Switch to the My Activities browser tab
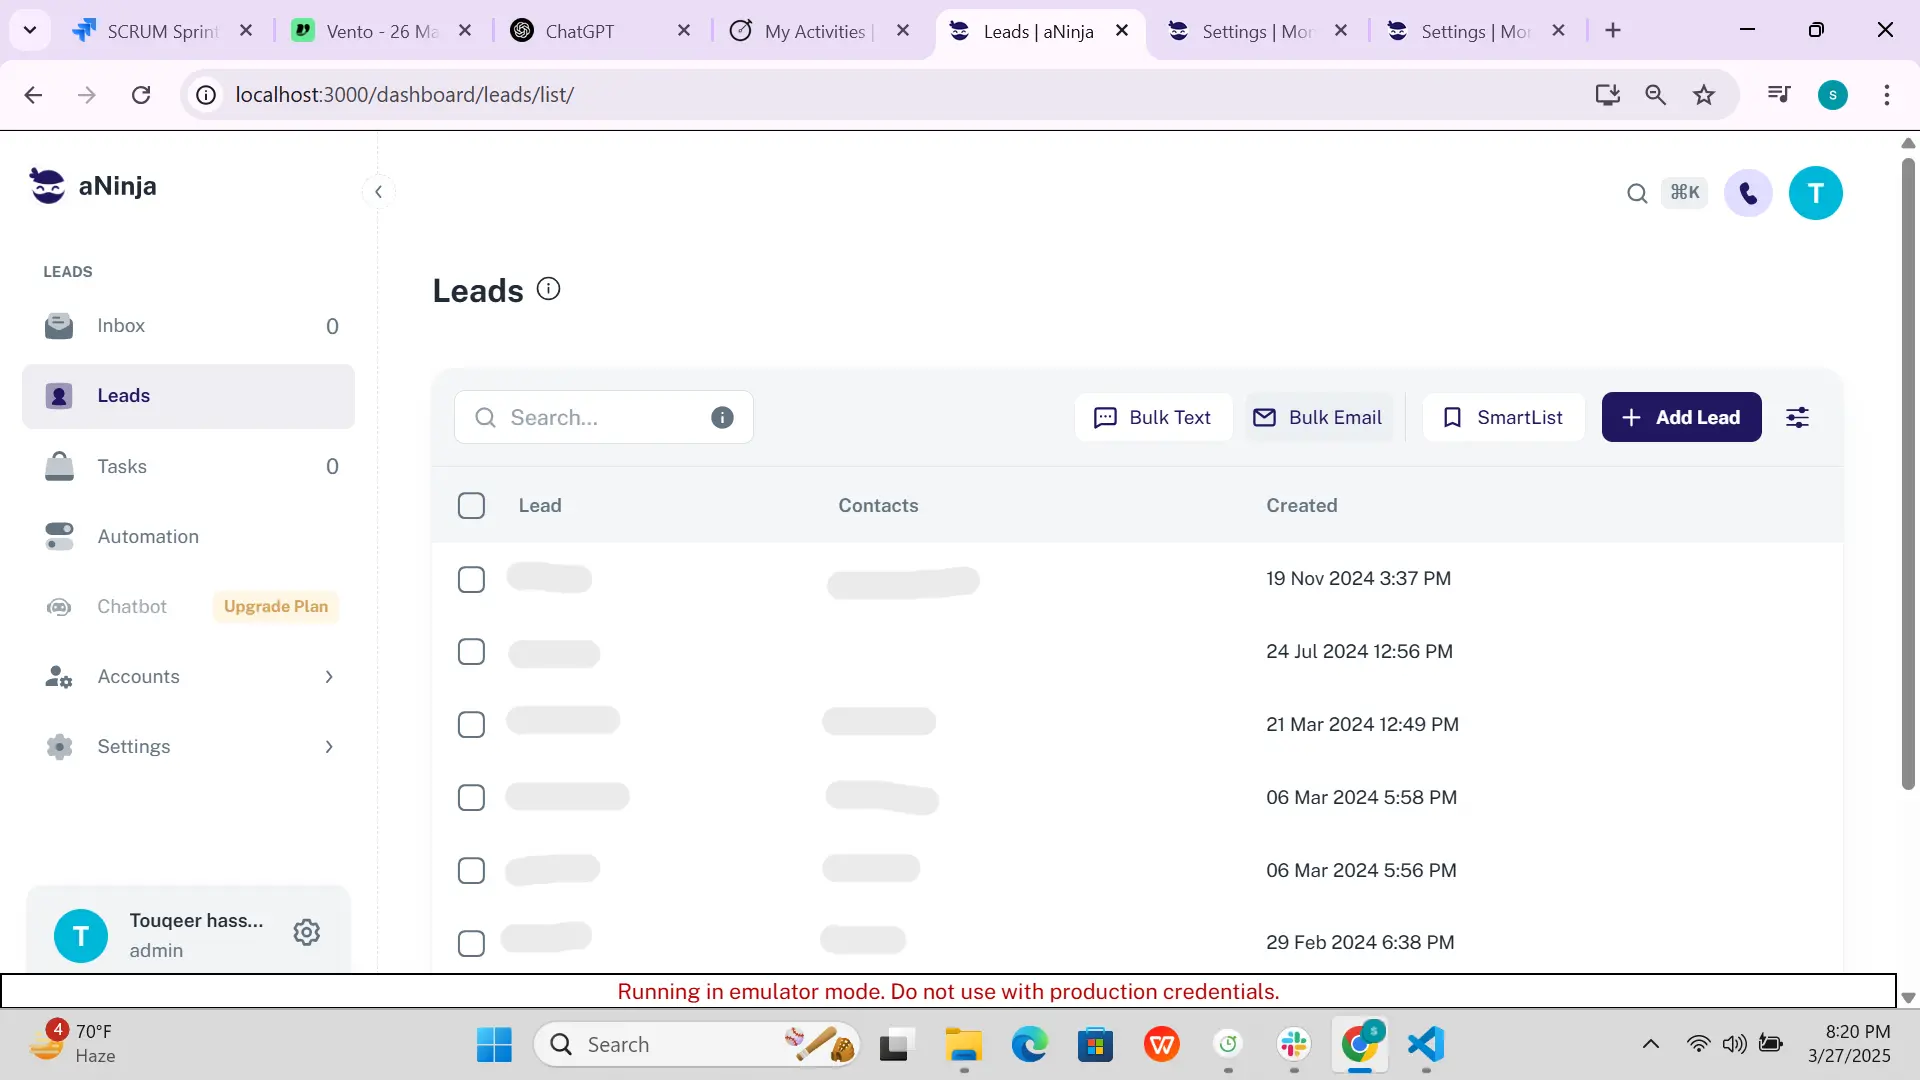 [x=814, y=31]
